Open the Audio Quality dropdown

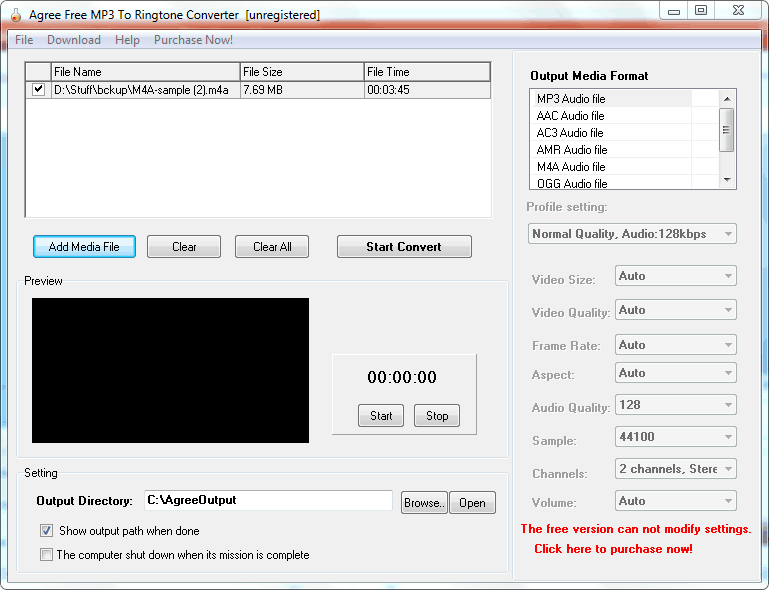pos(676,405)
